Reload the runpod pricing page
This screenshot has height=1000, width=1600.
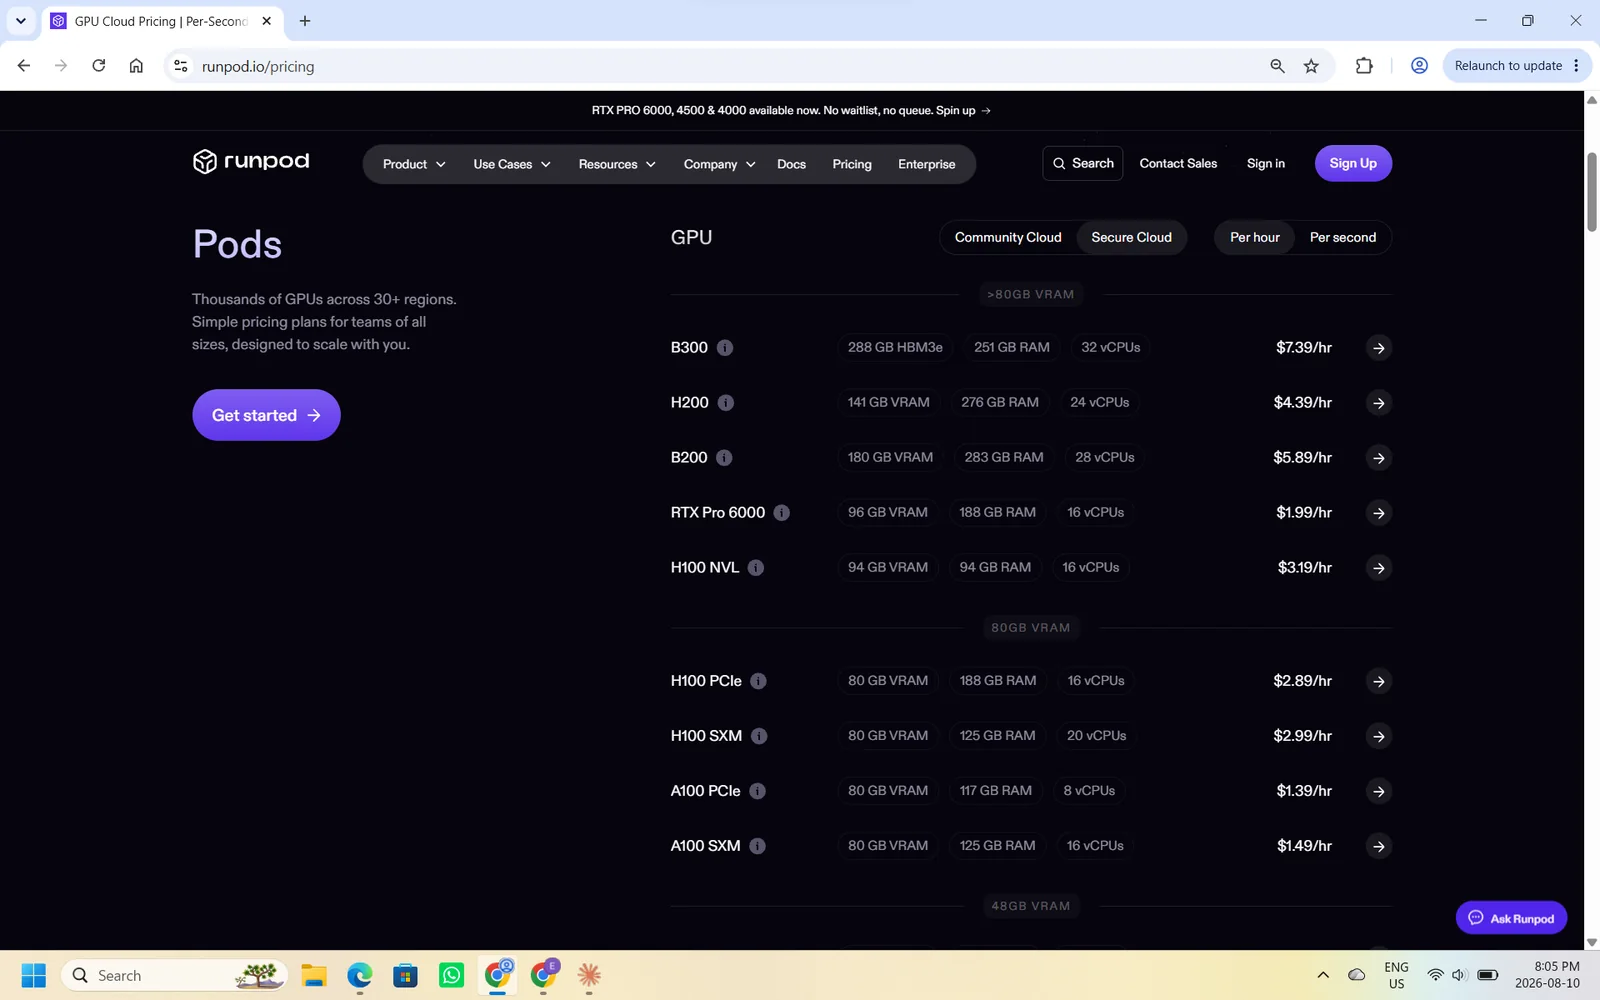click(98, 66)
